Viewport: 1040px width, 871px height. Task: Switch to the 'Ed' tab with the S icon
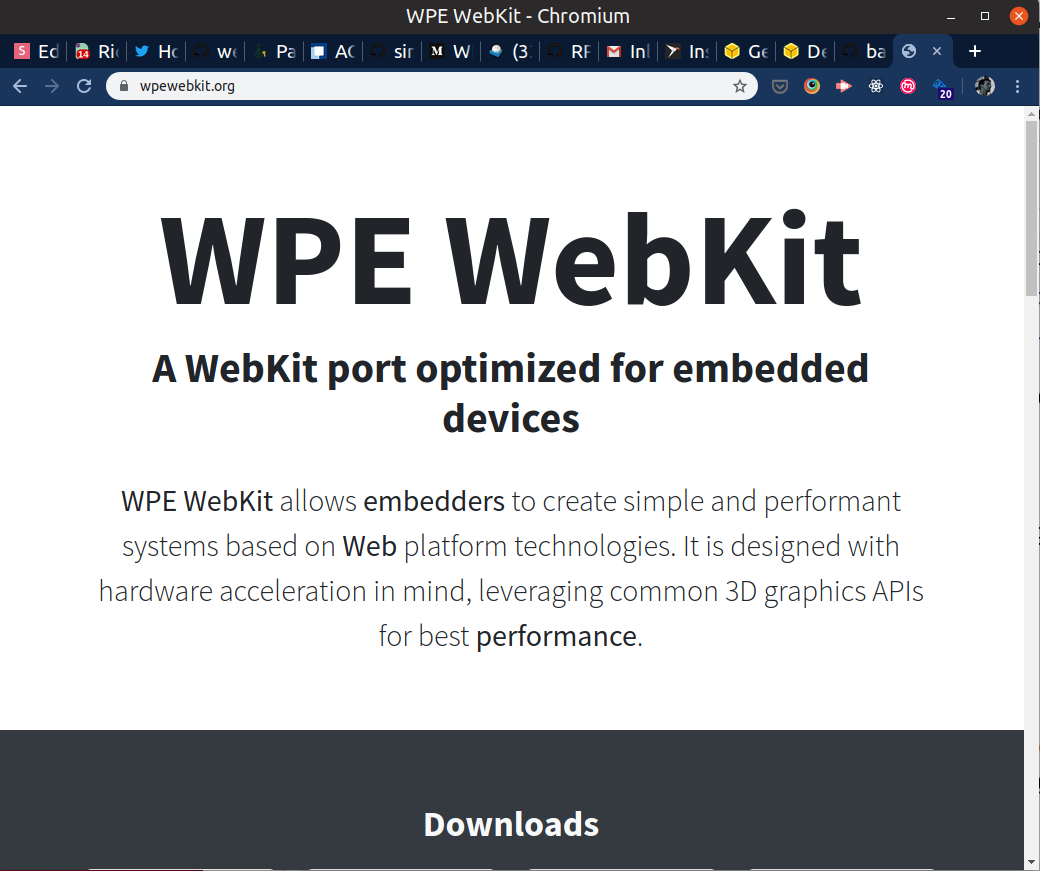(36, 51)
